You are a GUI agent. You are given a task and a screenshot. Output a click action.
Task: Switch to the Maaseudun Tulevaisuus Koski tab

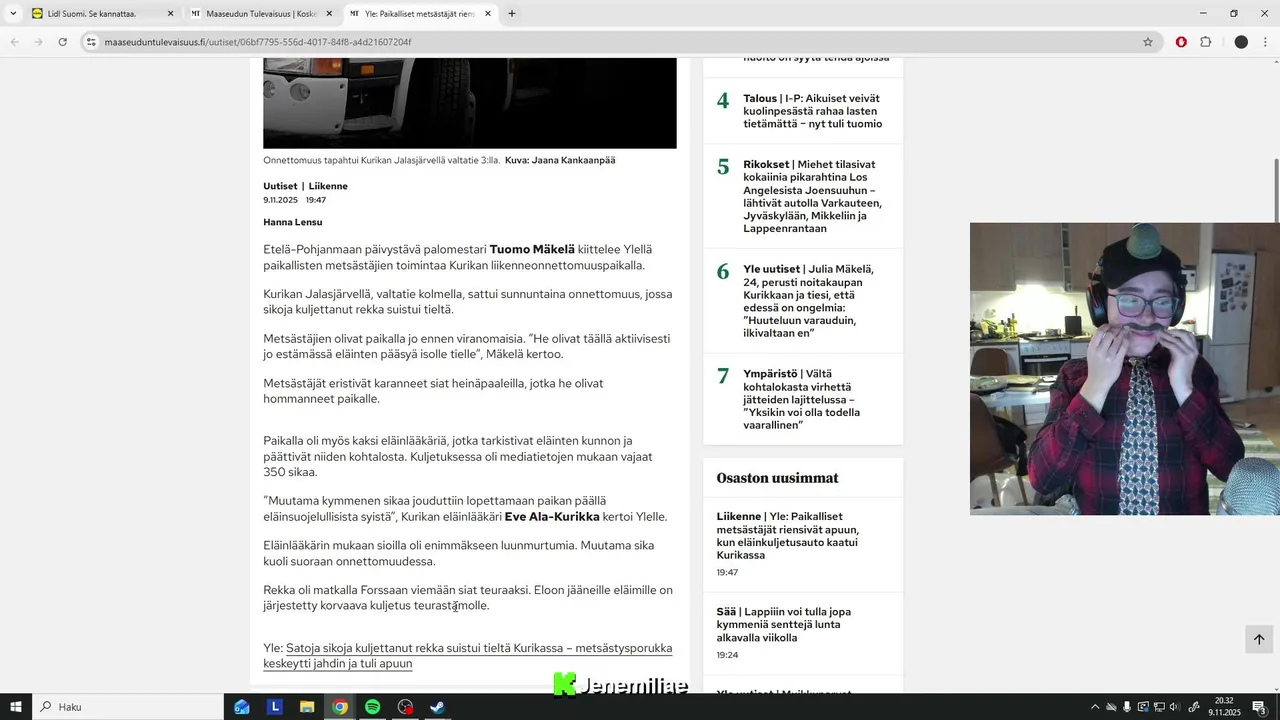click(260, 14)
